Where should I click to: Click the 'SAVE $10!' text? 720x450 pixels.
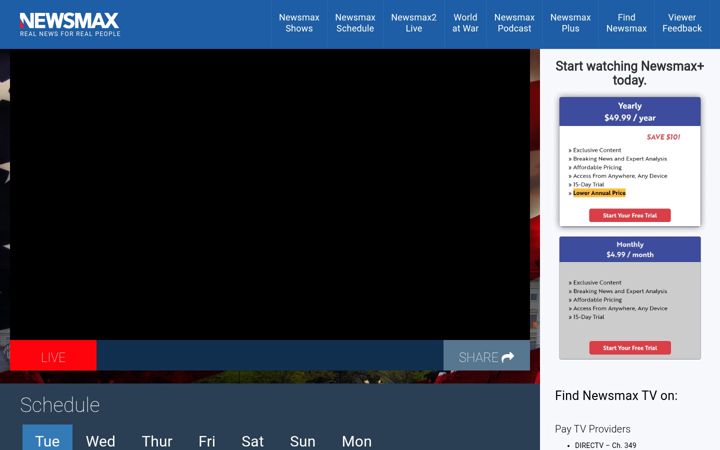pos(664,137)
